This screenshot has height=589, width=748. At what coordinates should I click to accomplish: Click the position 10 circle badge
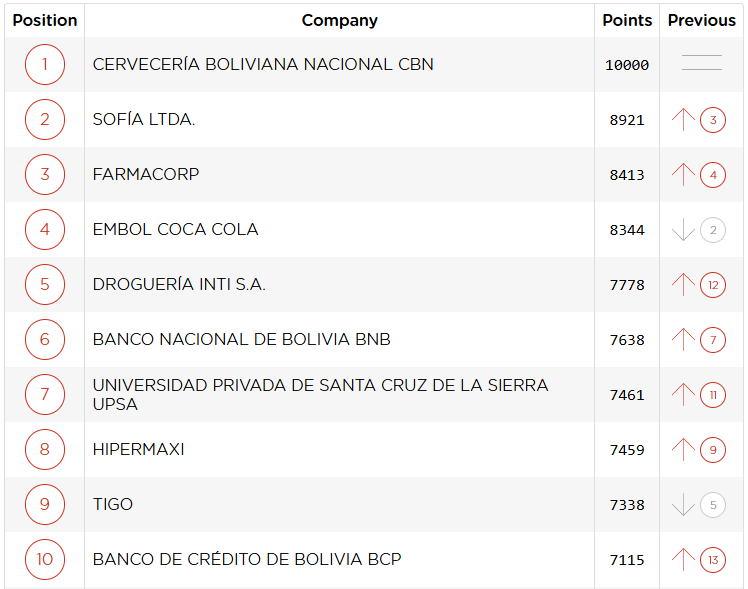[x=45, y=560]
